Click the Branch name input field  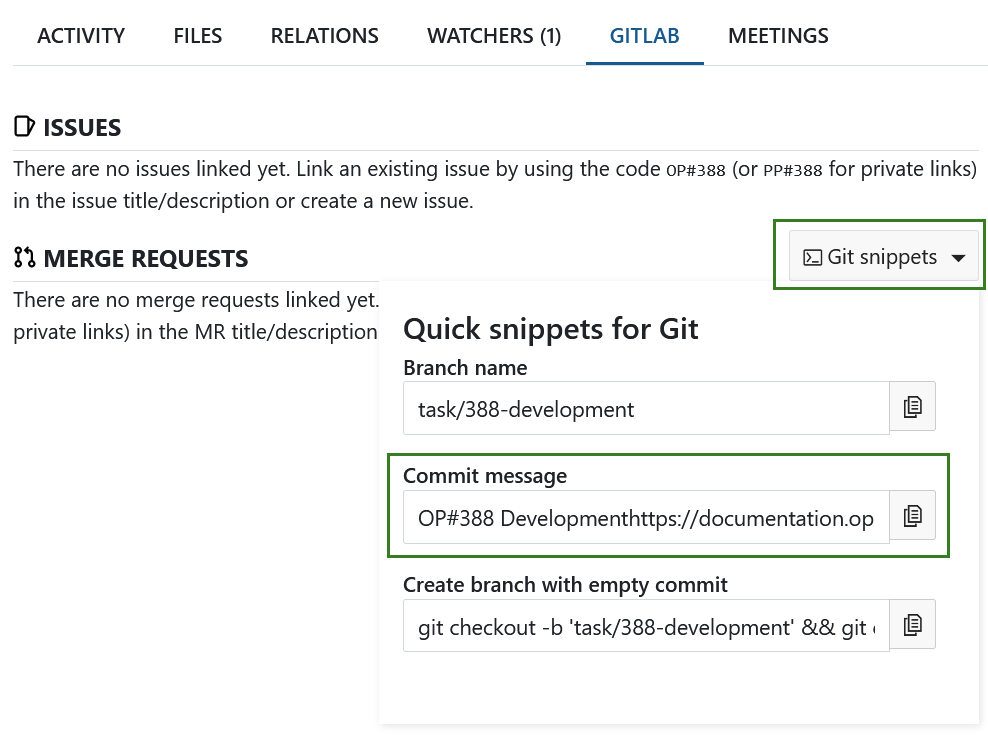[645, 408]
